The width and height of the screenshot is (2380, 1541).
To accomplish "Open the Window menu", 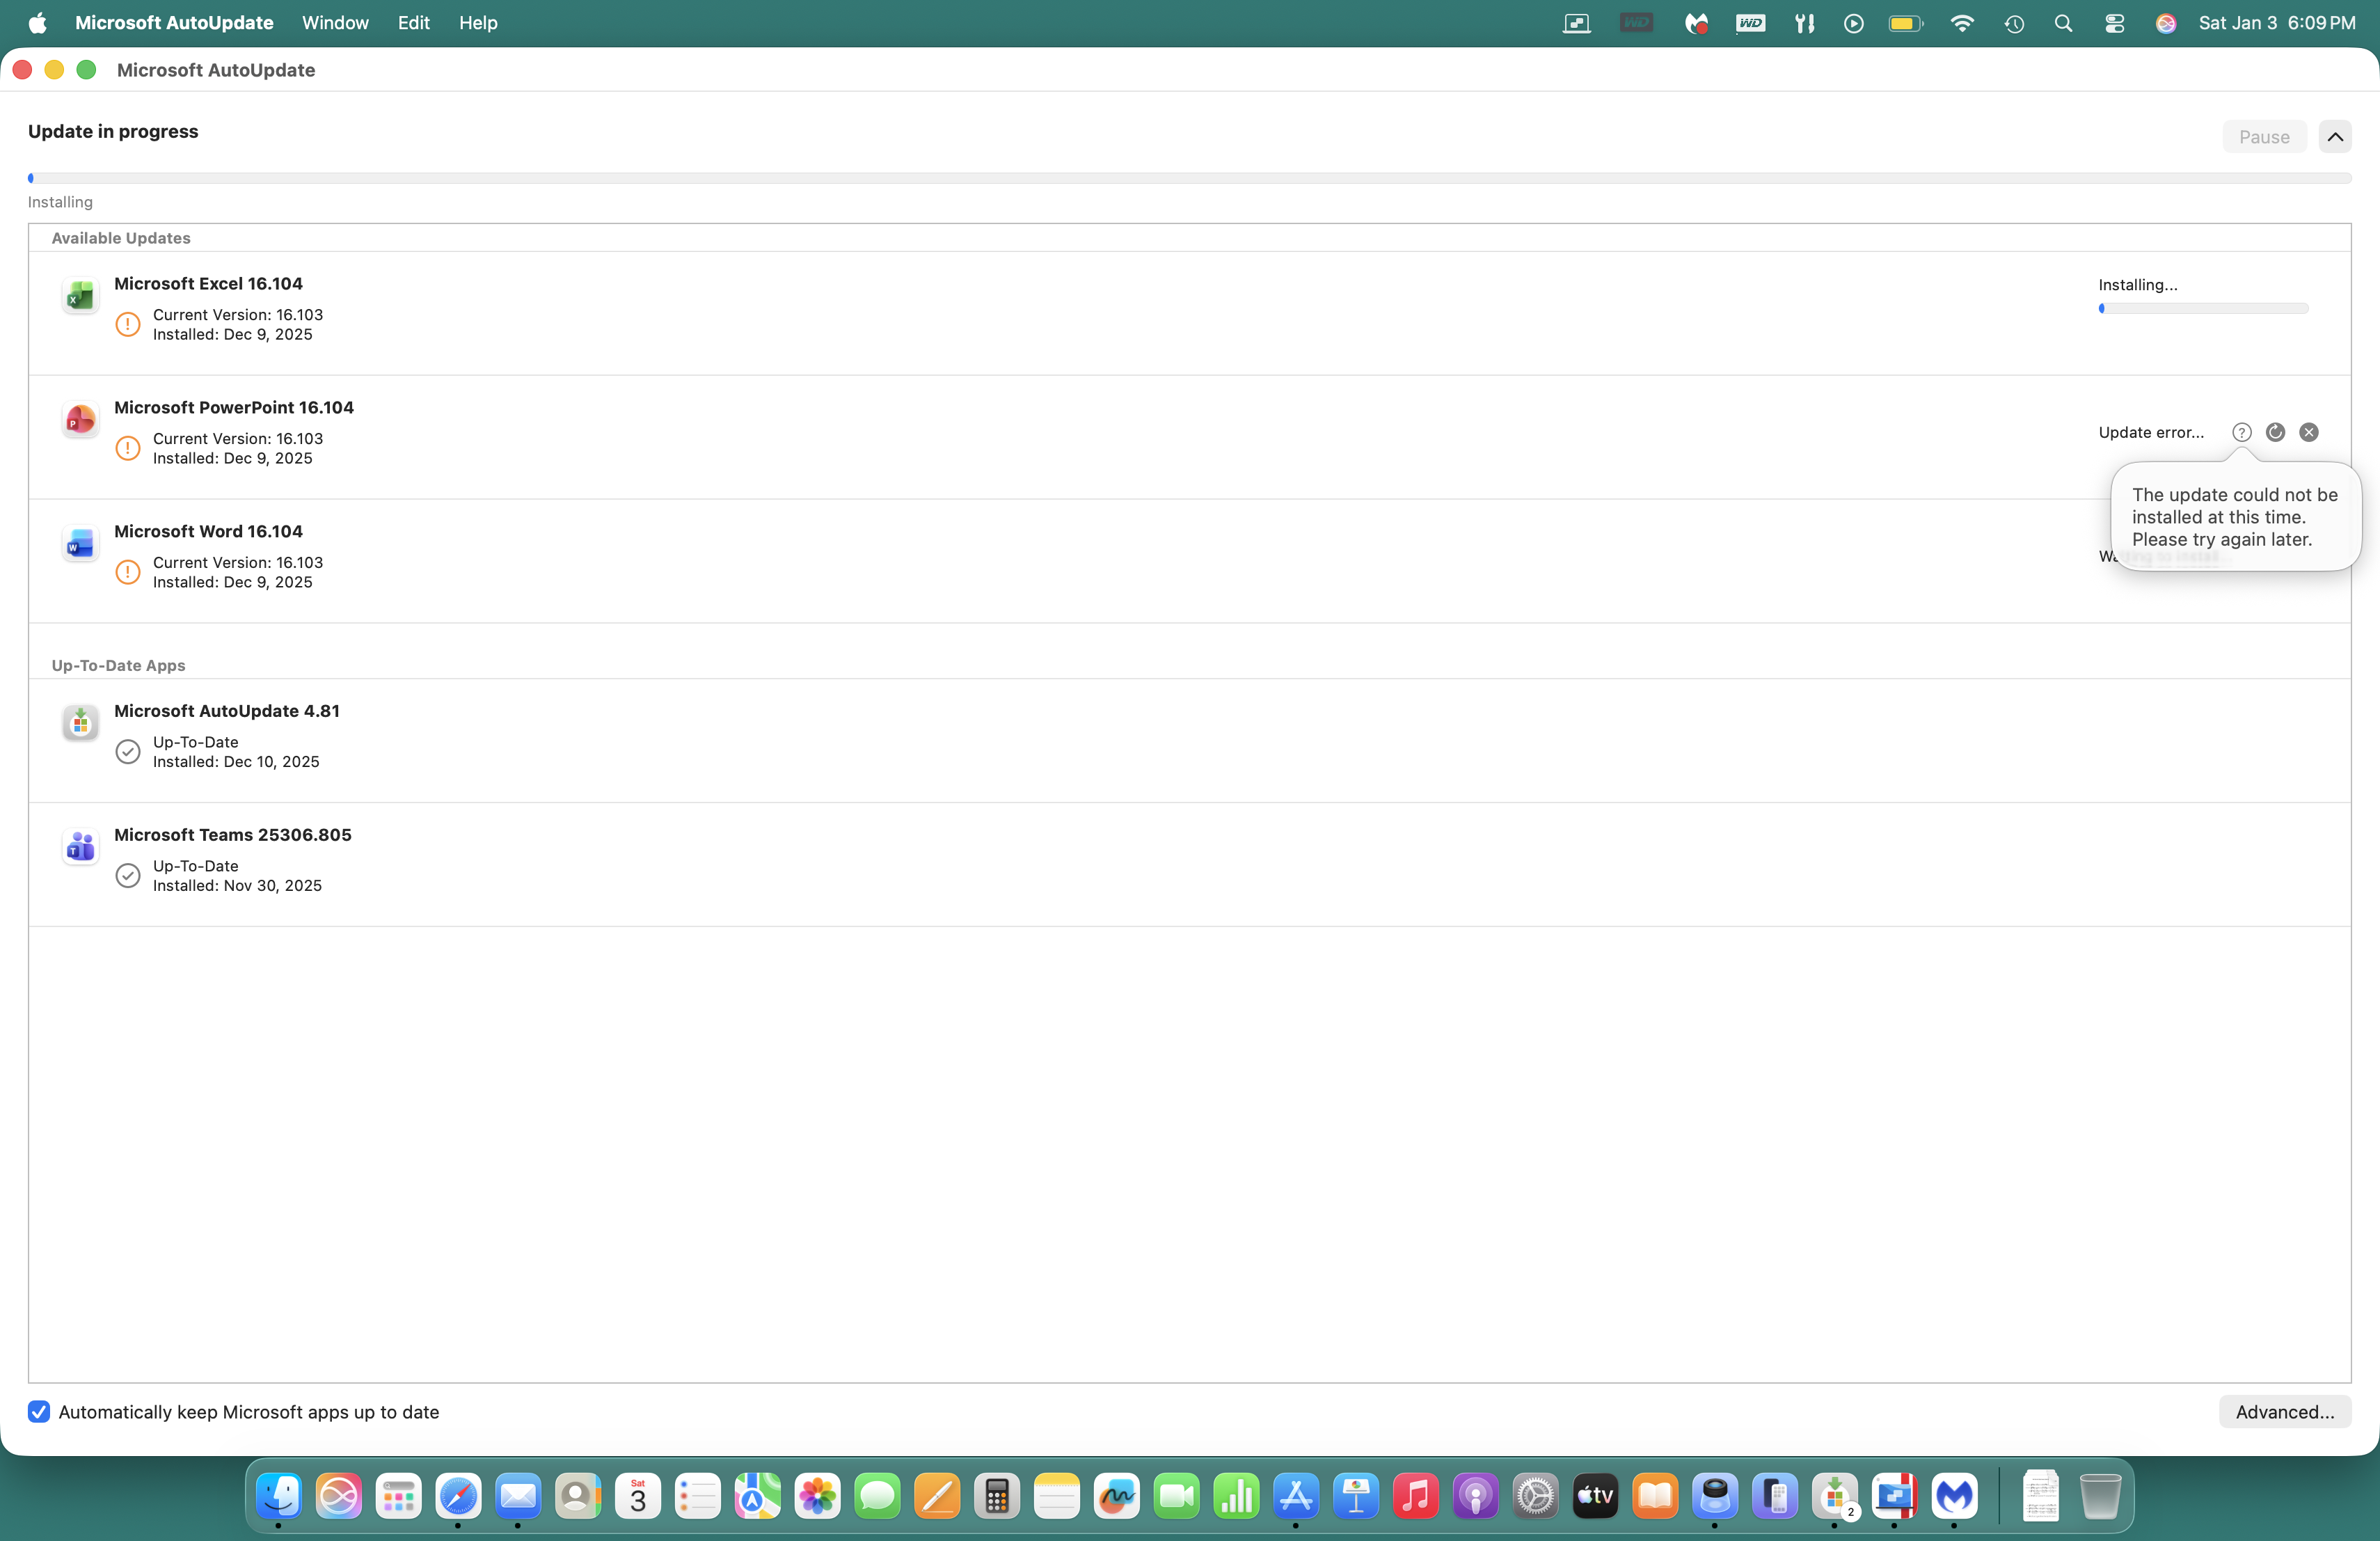I will coord(335,23).
